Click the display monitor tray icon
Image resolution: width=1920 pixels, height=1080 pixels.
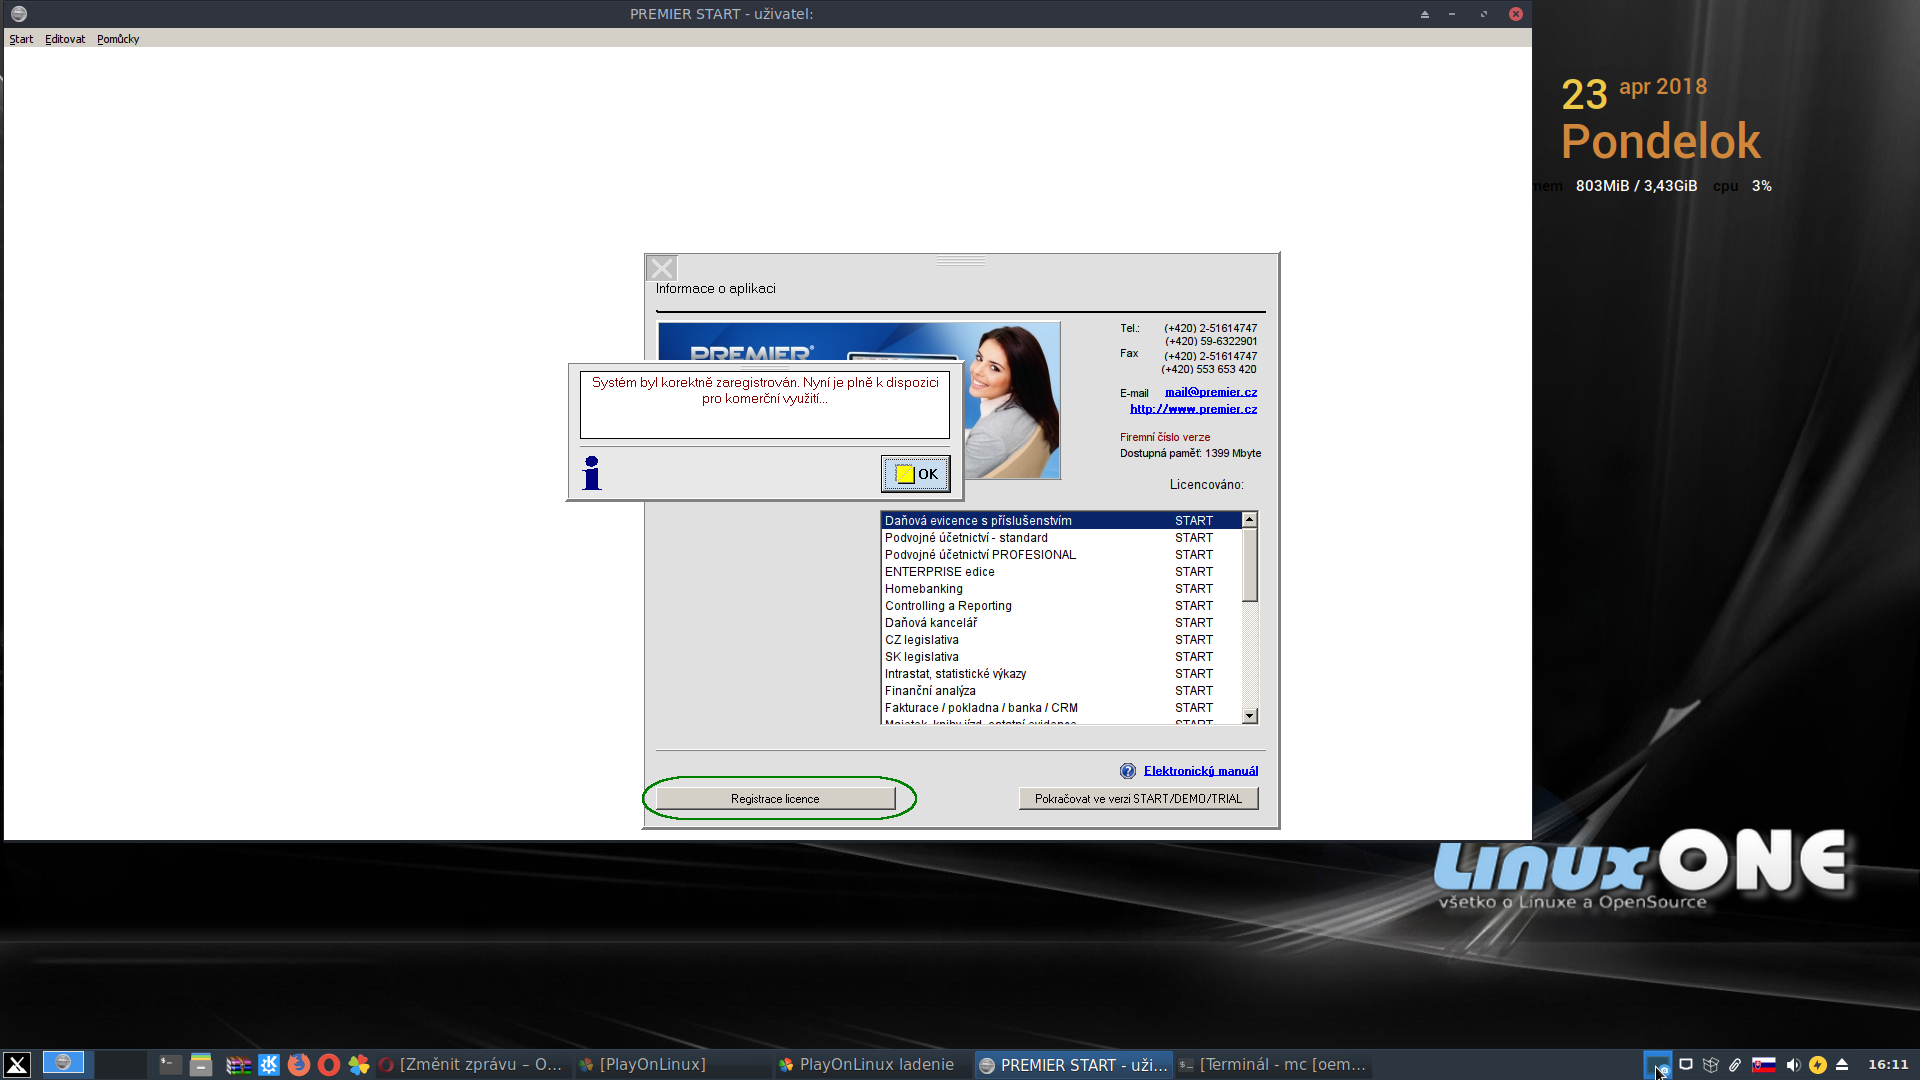(x=1686, y=1065)
